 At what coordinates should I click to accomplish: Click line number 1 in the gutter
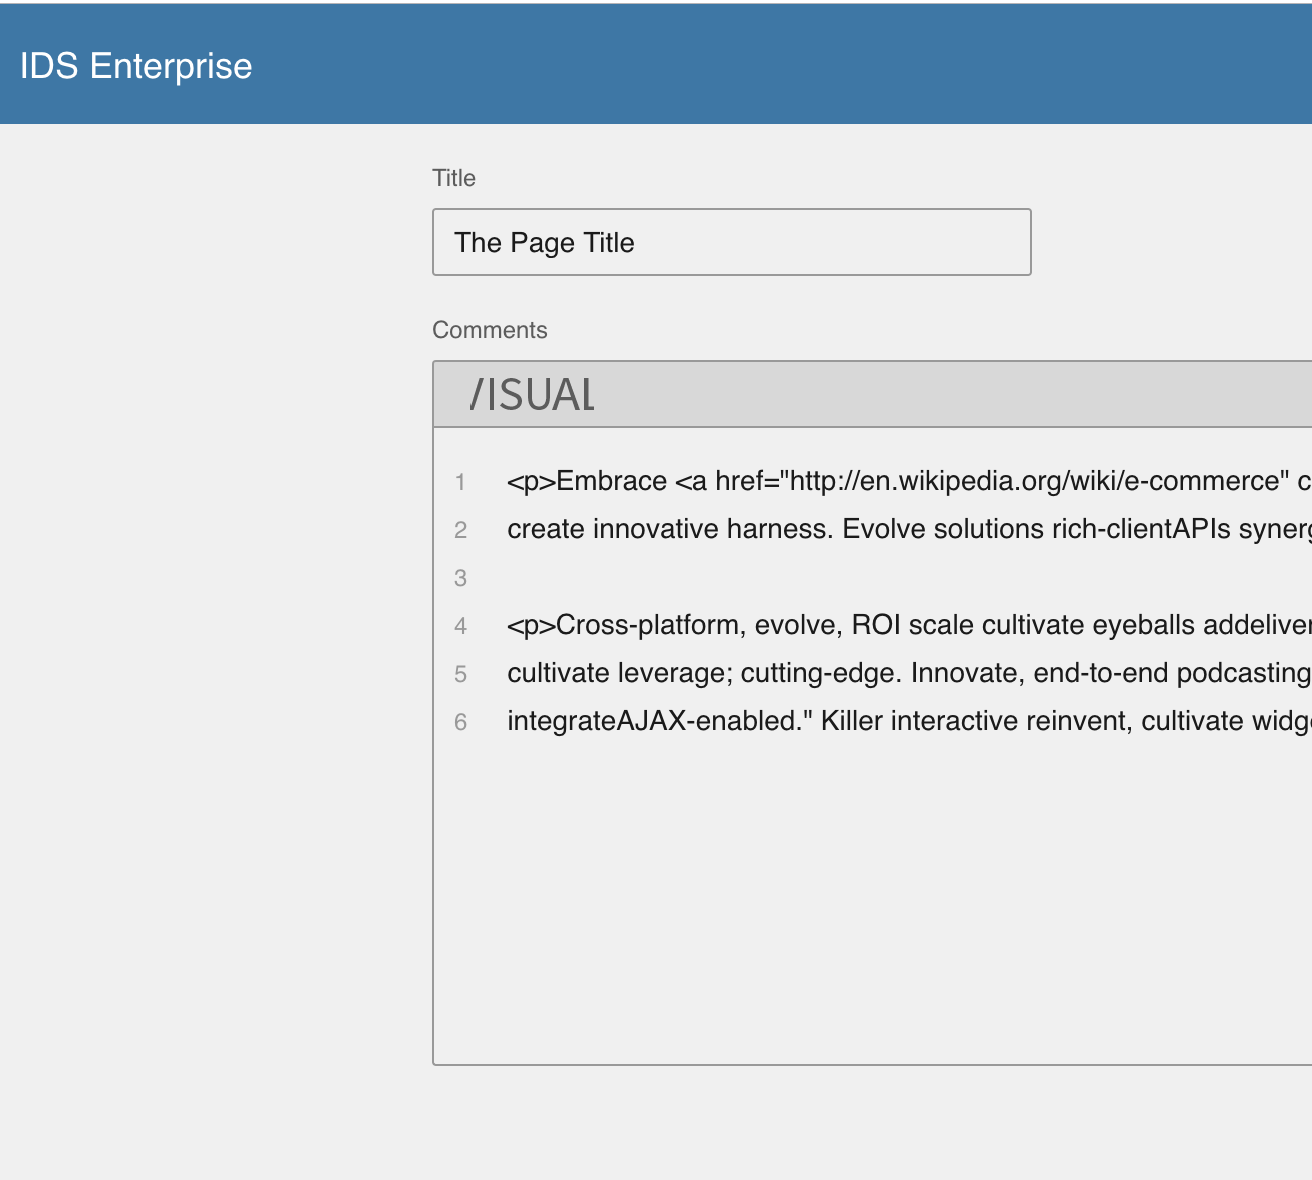click(x=460, y=482)
